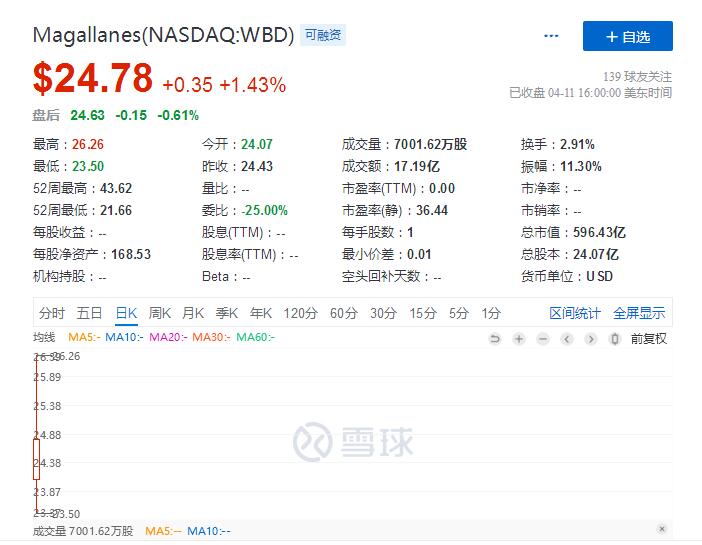
Task: Click the after-hours price 24.63
Action: [x=87, y=116]
